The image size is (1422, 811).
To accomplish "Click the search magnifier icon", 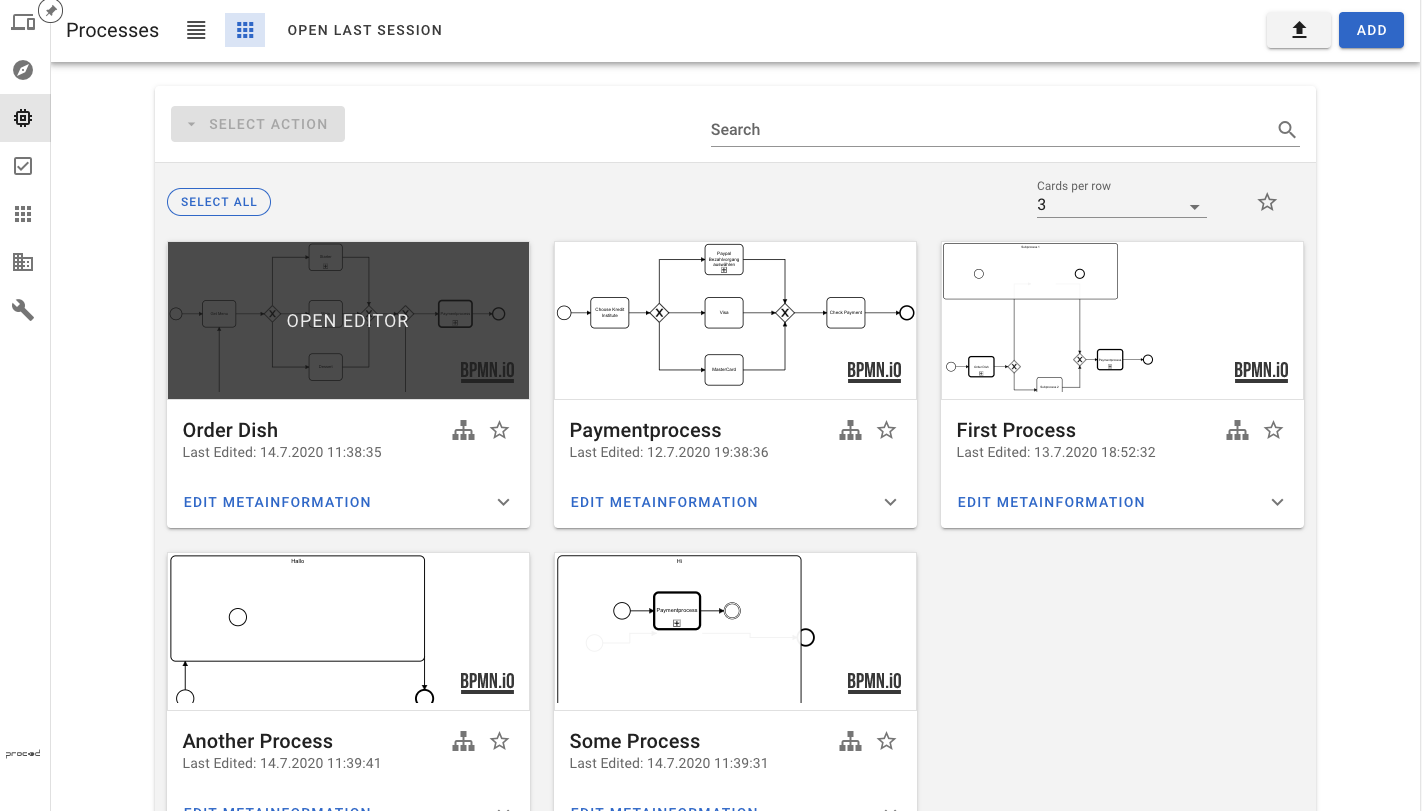I will [x=1287, y=129].
